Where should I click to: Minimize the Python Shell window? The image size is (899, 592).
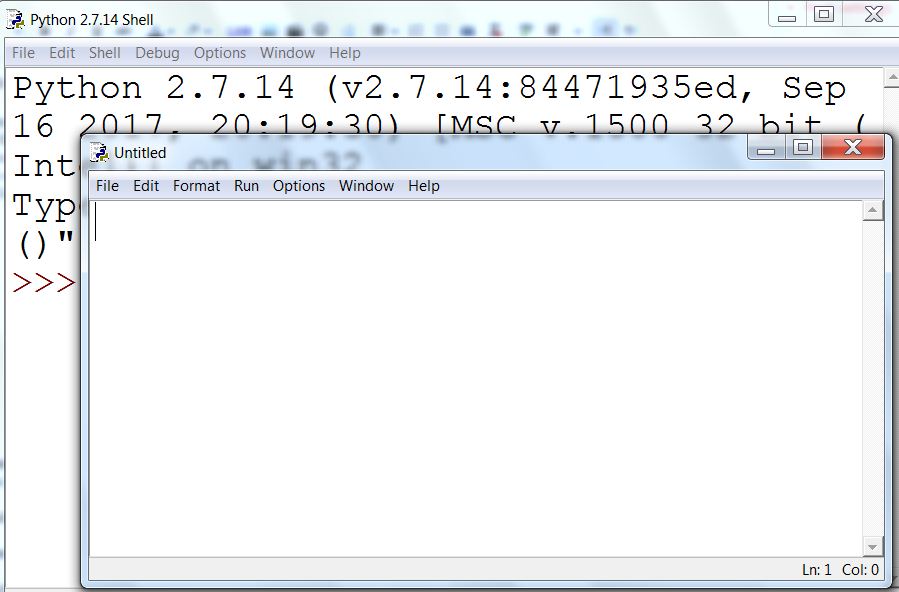pyautogui.click(x=787, y=14)
